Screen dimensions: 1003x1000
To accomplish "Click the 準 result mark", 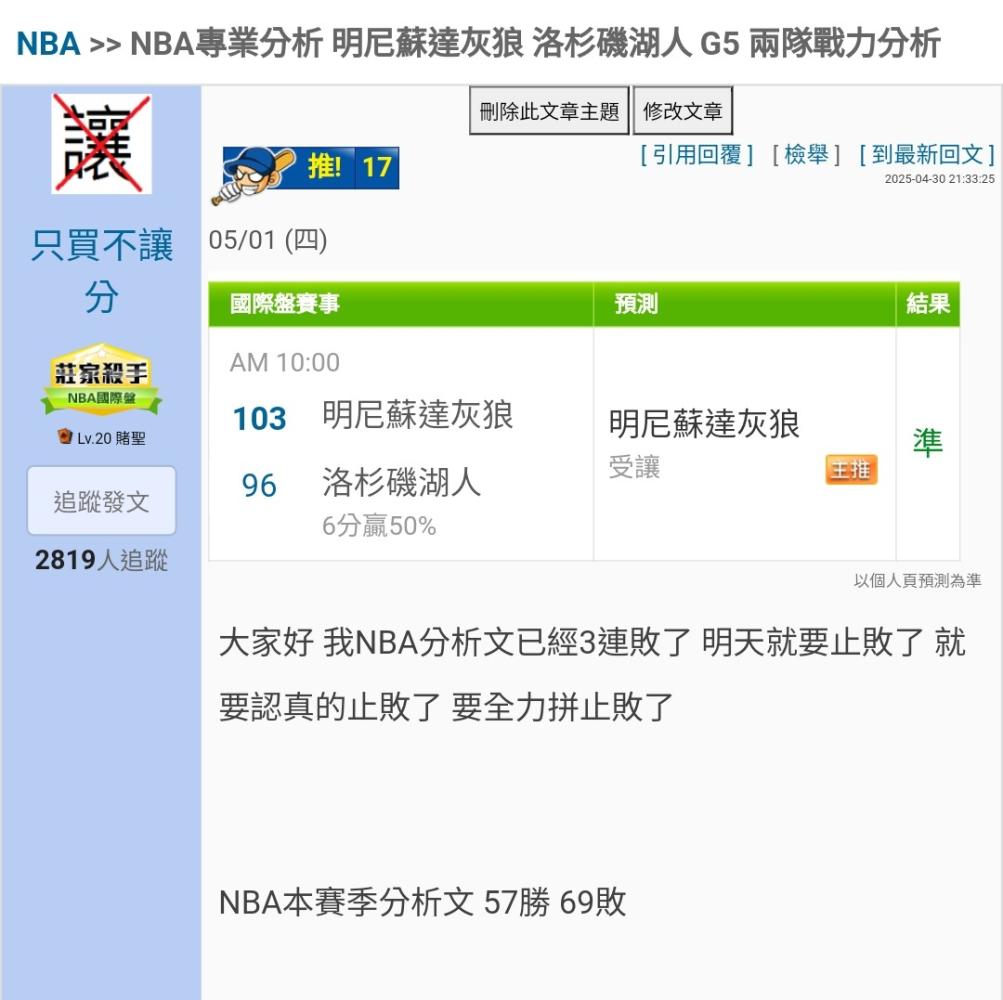I will pos(928,443).
